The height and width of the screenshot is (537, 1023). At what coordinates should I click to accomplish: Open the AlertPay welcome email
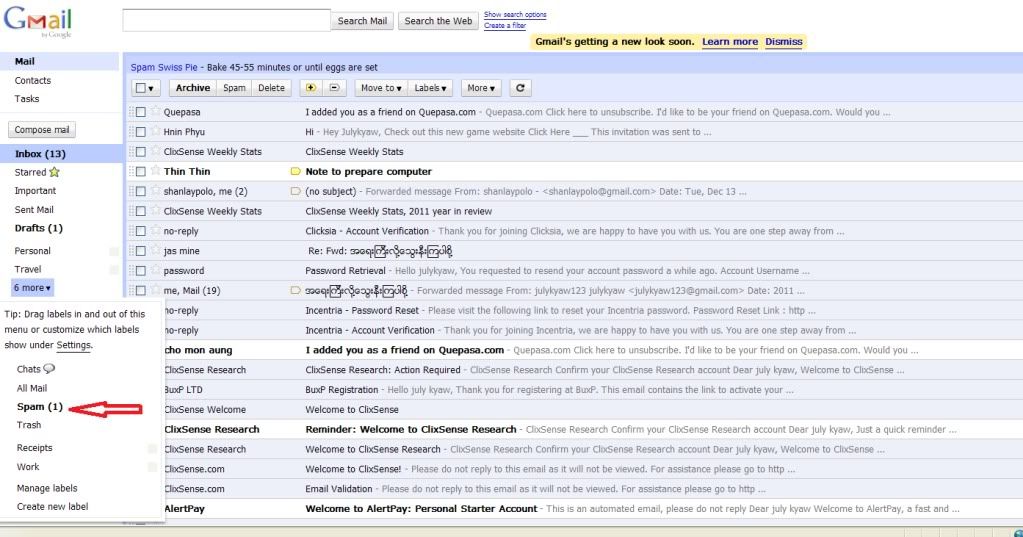click(x=421, y=509)
